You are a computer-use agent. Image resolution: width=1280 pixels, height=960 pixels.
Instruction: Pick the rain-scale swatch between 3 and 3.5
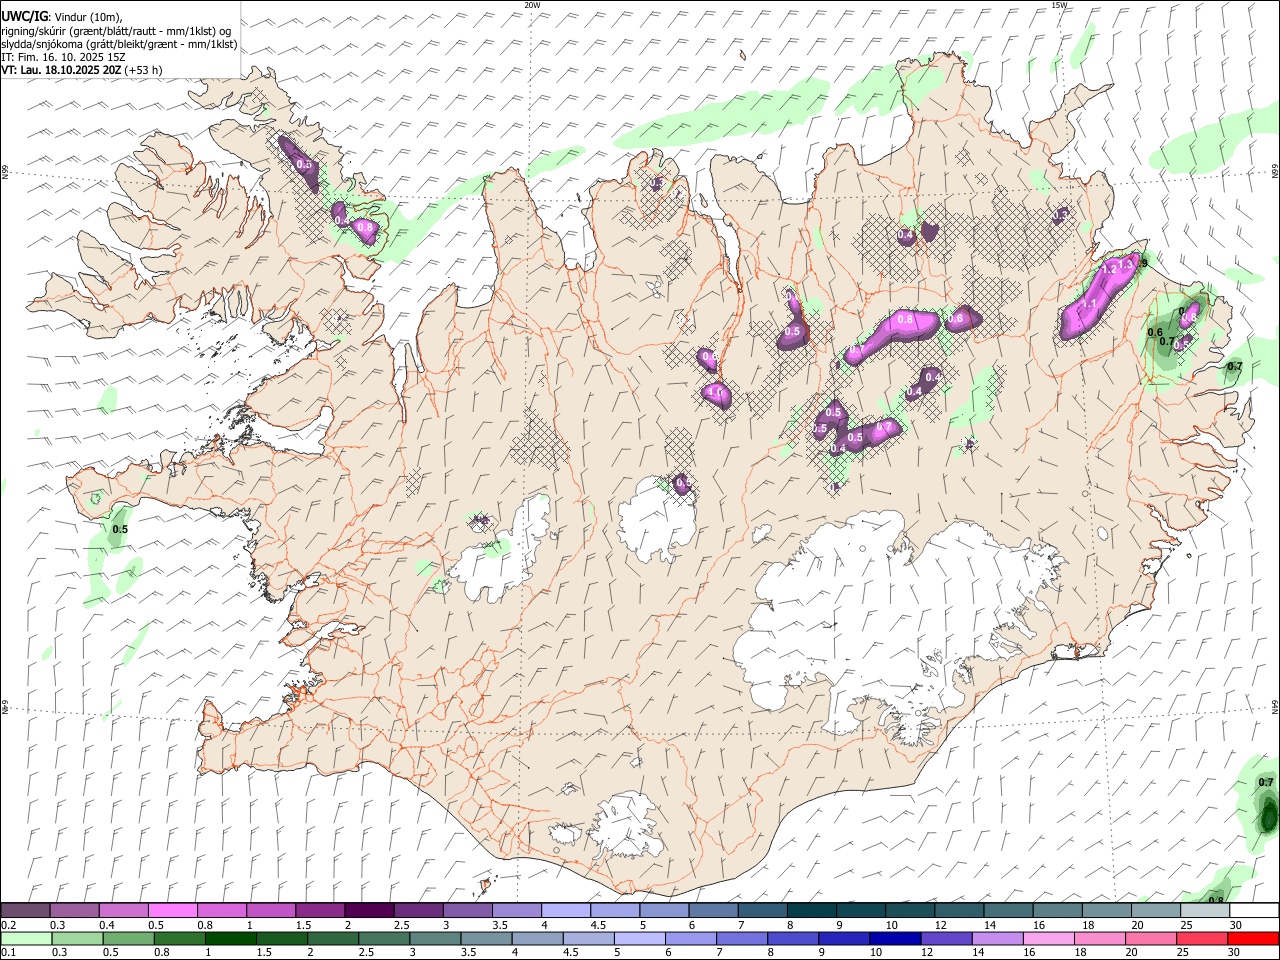click(435, 939)
